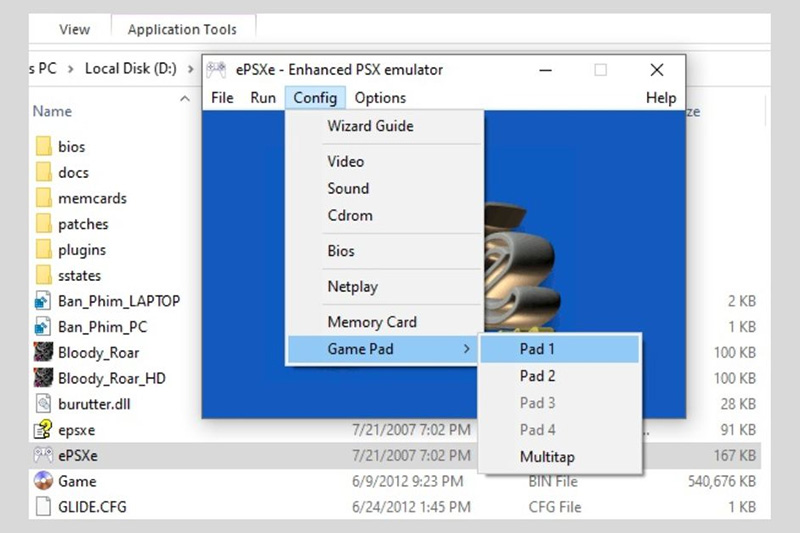The height and width of the screenshot is (533, 800).
Task: Select Memory Card menu entry
Action: tap(372, 322)
